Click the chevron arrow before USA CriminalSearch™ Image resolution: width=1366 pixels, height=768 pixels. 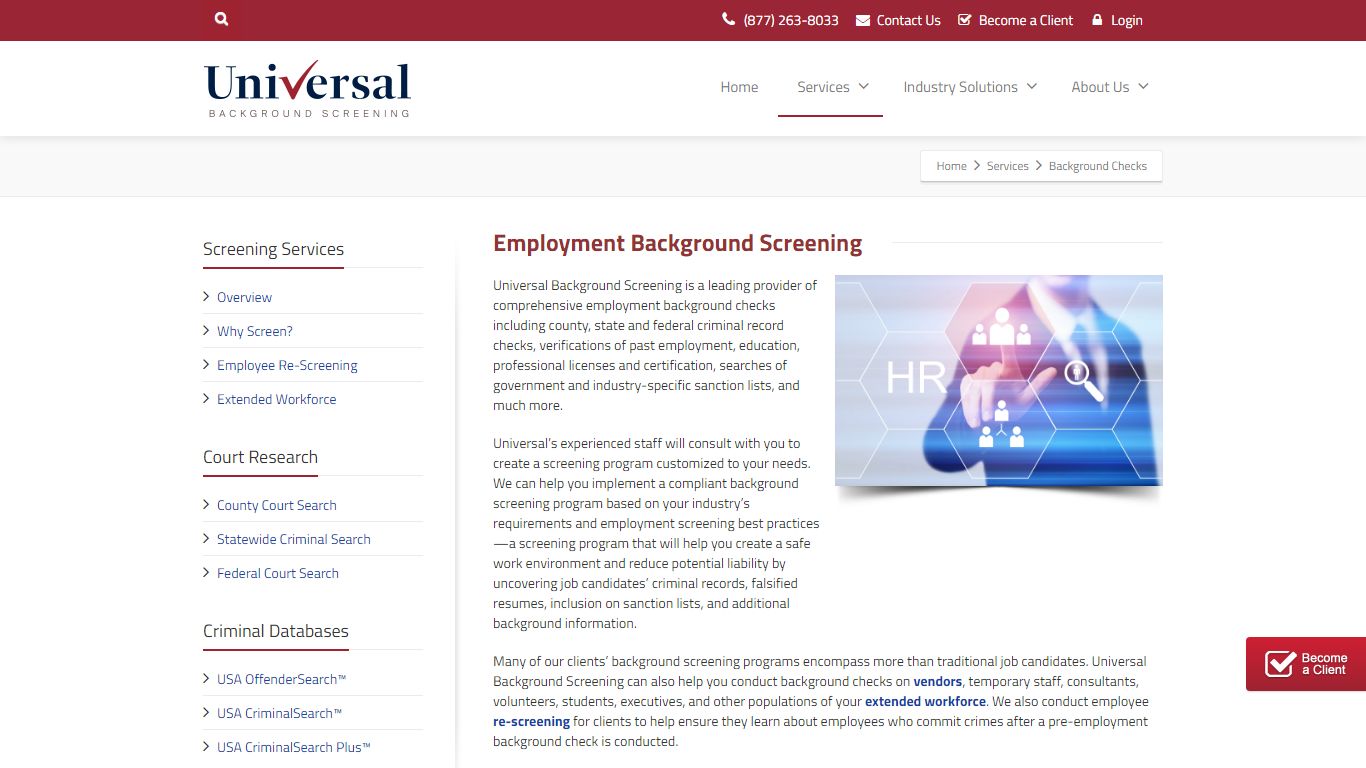pos(206,712)
